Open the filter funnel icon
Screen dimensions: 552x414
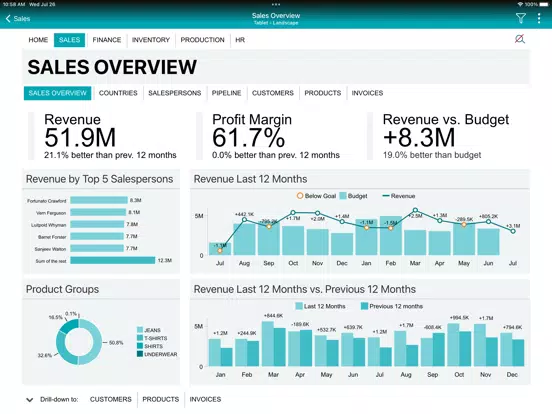pos(521,18)
